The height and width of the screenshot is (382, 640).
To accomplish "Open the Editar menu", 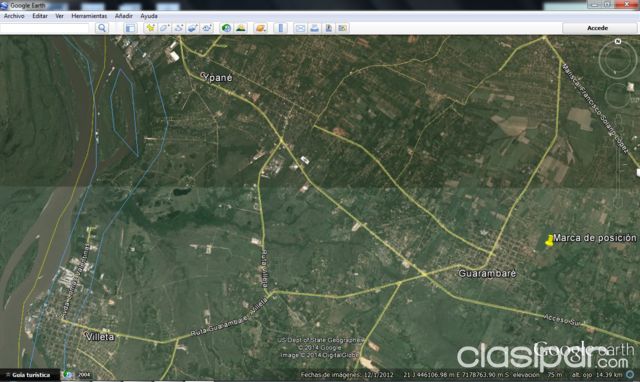I will tap(40, 16).
